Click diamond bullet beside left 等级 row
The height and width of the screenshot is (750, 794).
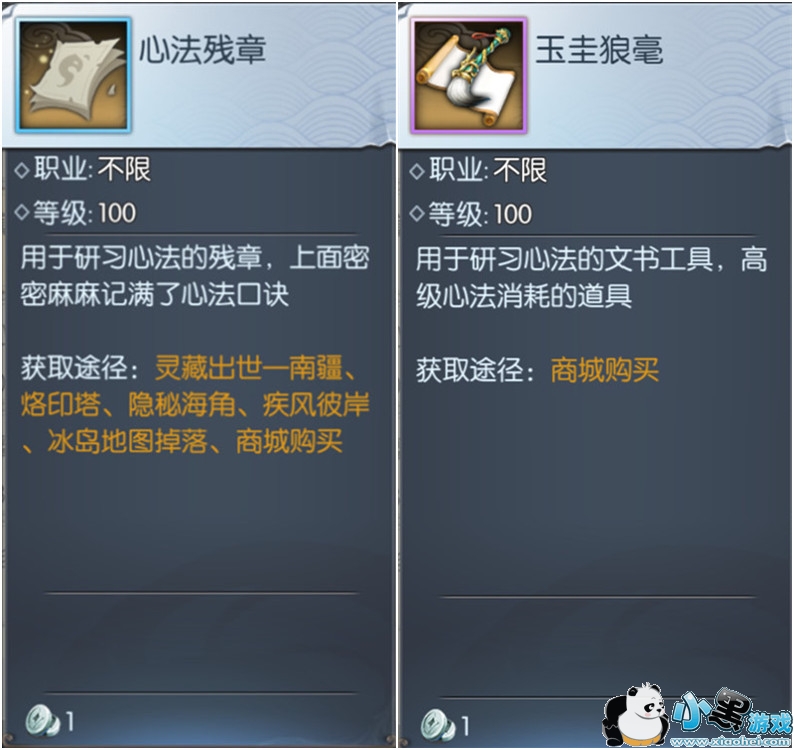point(22,212)
